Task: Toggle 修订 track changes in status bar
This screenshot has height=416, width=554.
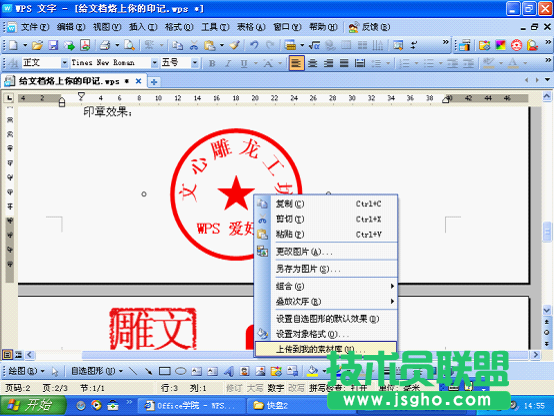Action: click(x=234, y=388)
